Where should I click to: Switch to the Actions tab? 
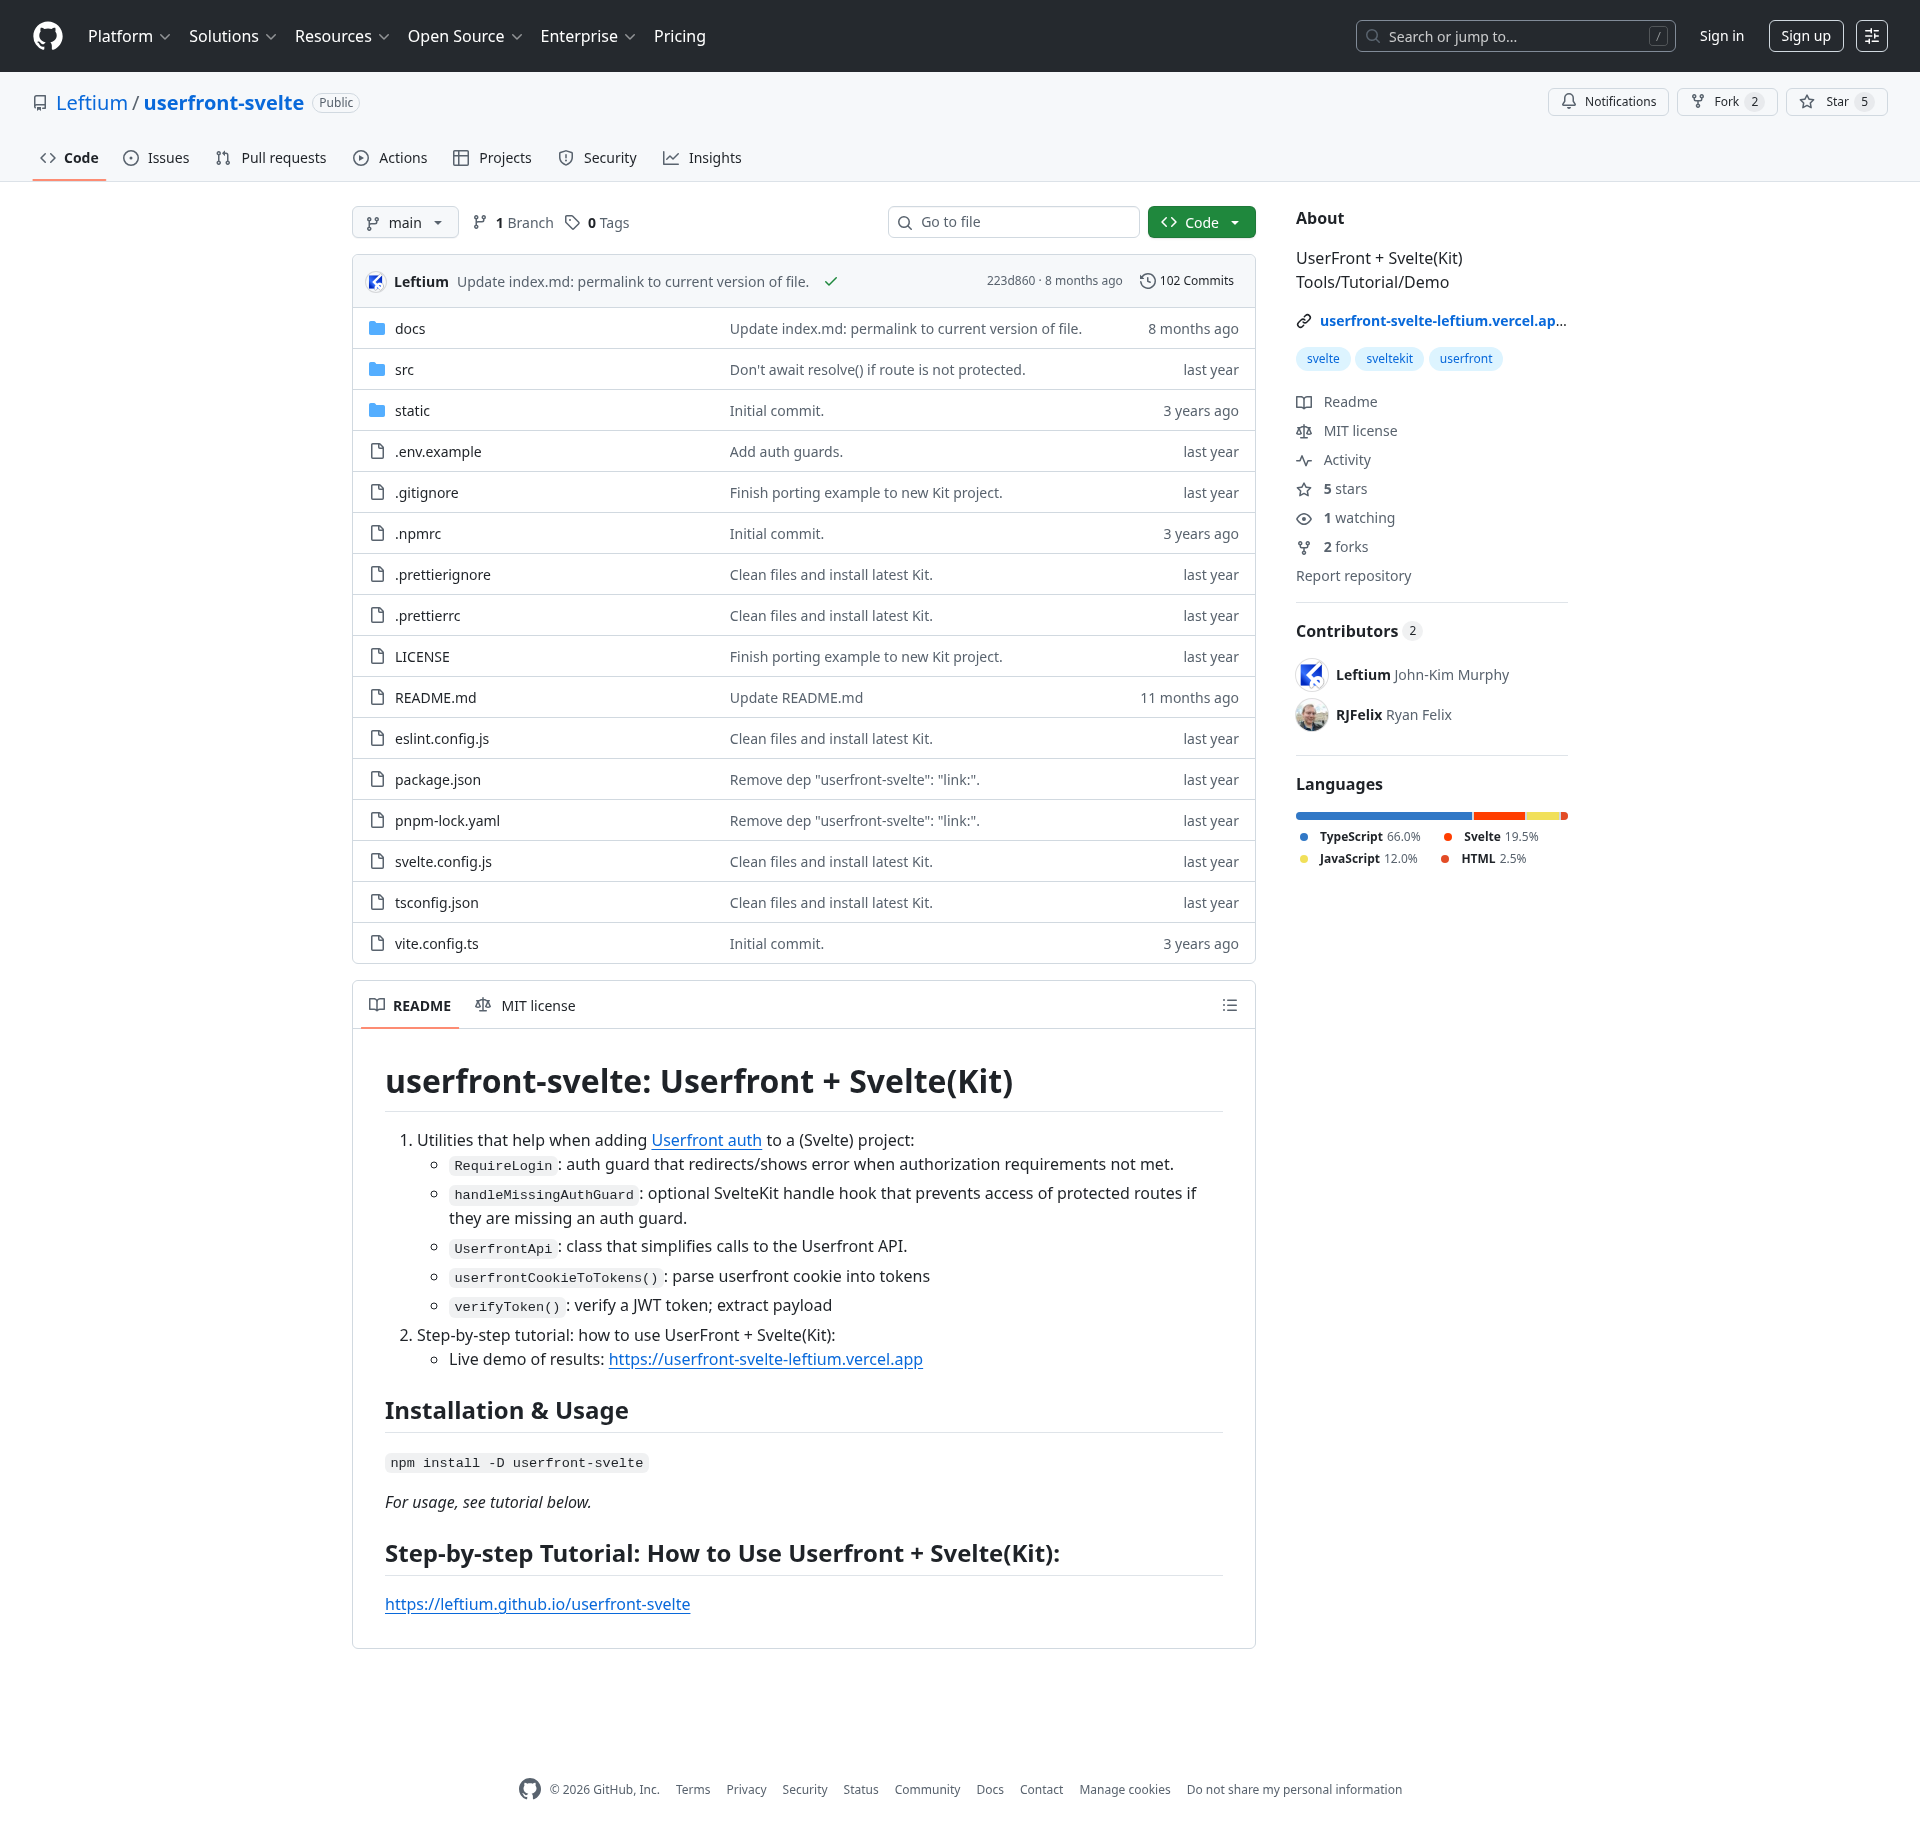click(x=390, y=158)
